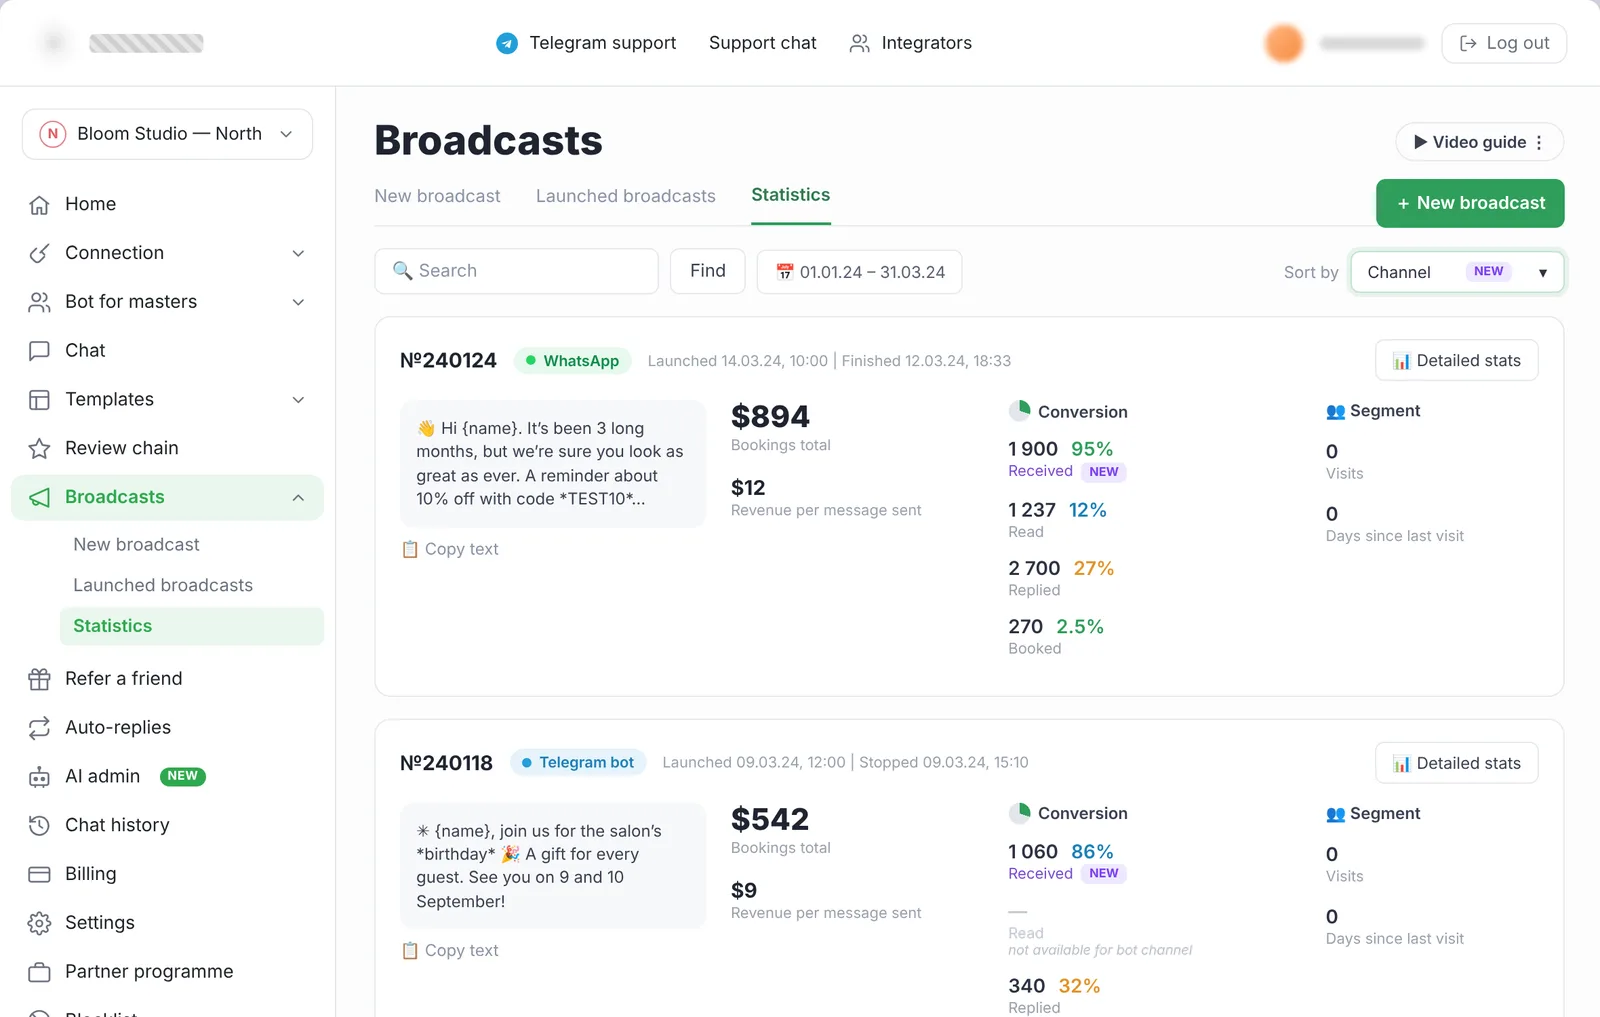Click the Telegram support icon

(x=507, y=43)
